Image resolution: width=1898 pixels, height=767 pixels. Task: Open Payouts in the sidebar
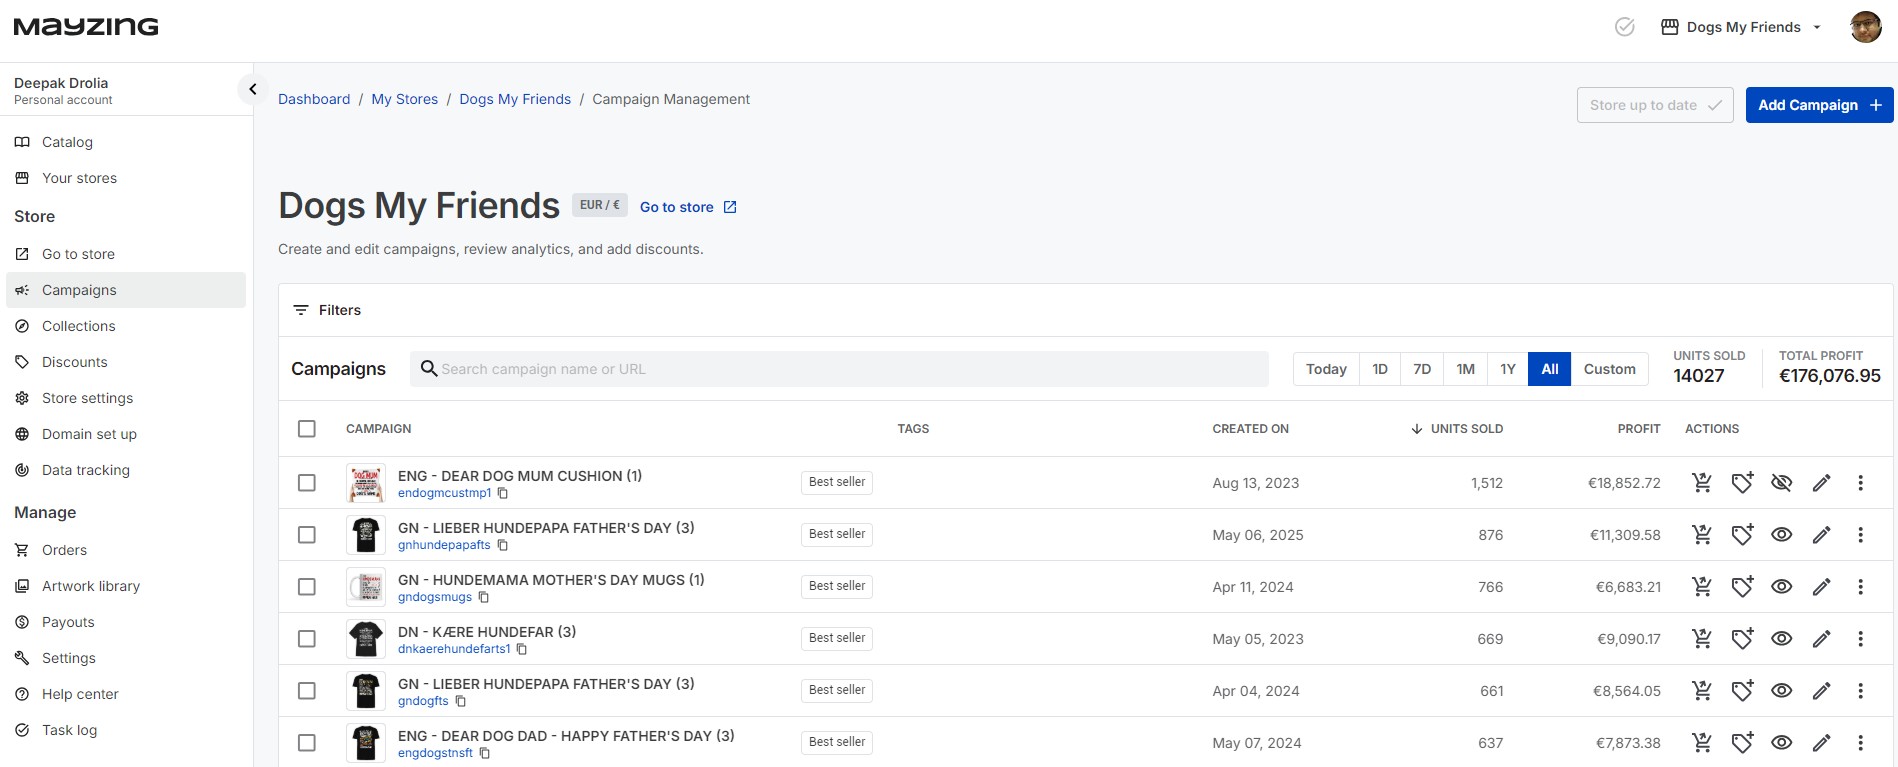(68, 622)
